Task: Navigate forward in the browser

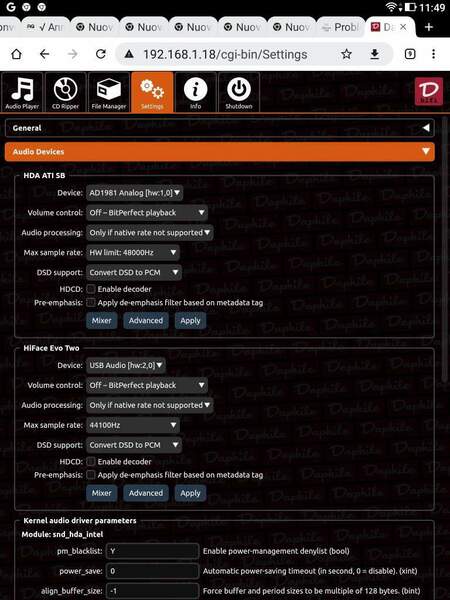Action: (x=72, y=54)
